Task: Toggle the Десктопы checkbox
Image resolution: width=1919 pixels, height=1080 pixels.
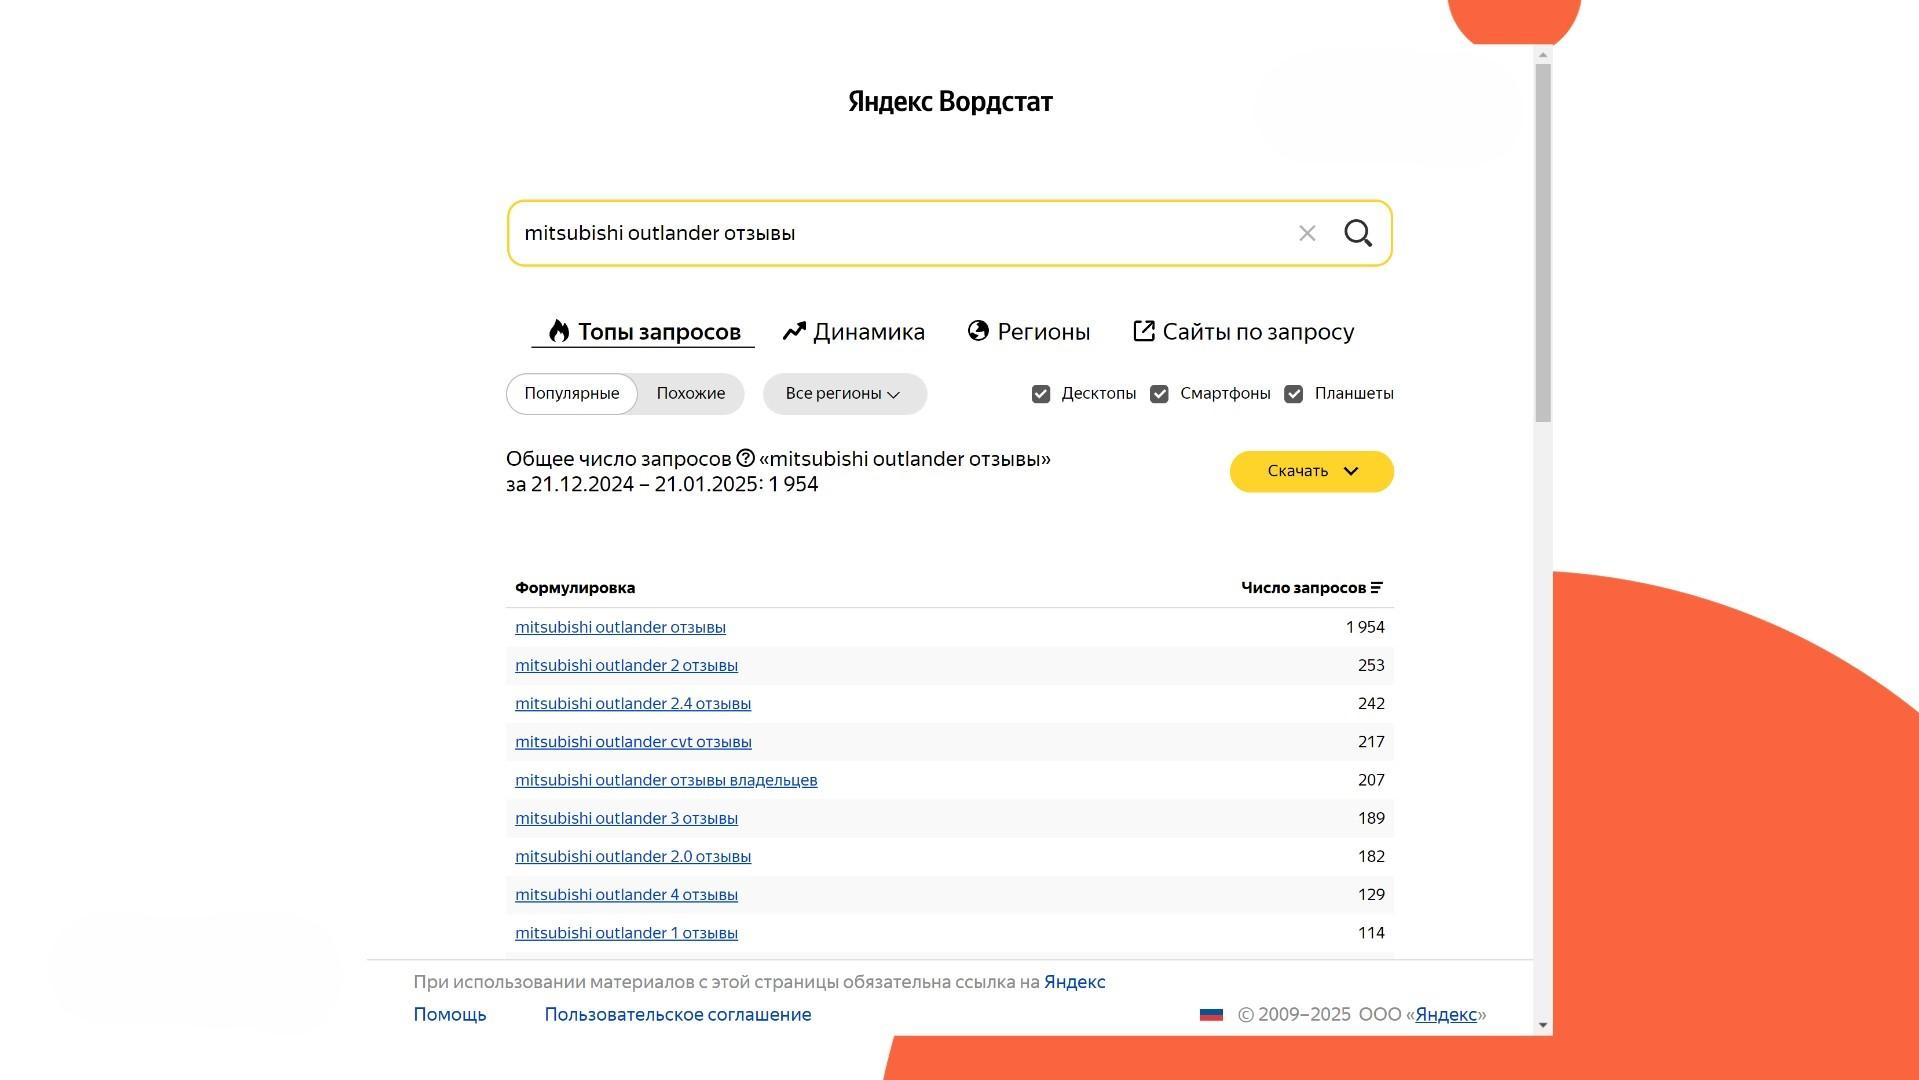Action: point(1041,394)
